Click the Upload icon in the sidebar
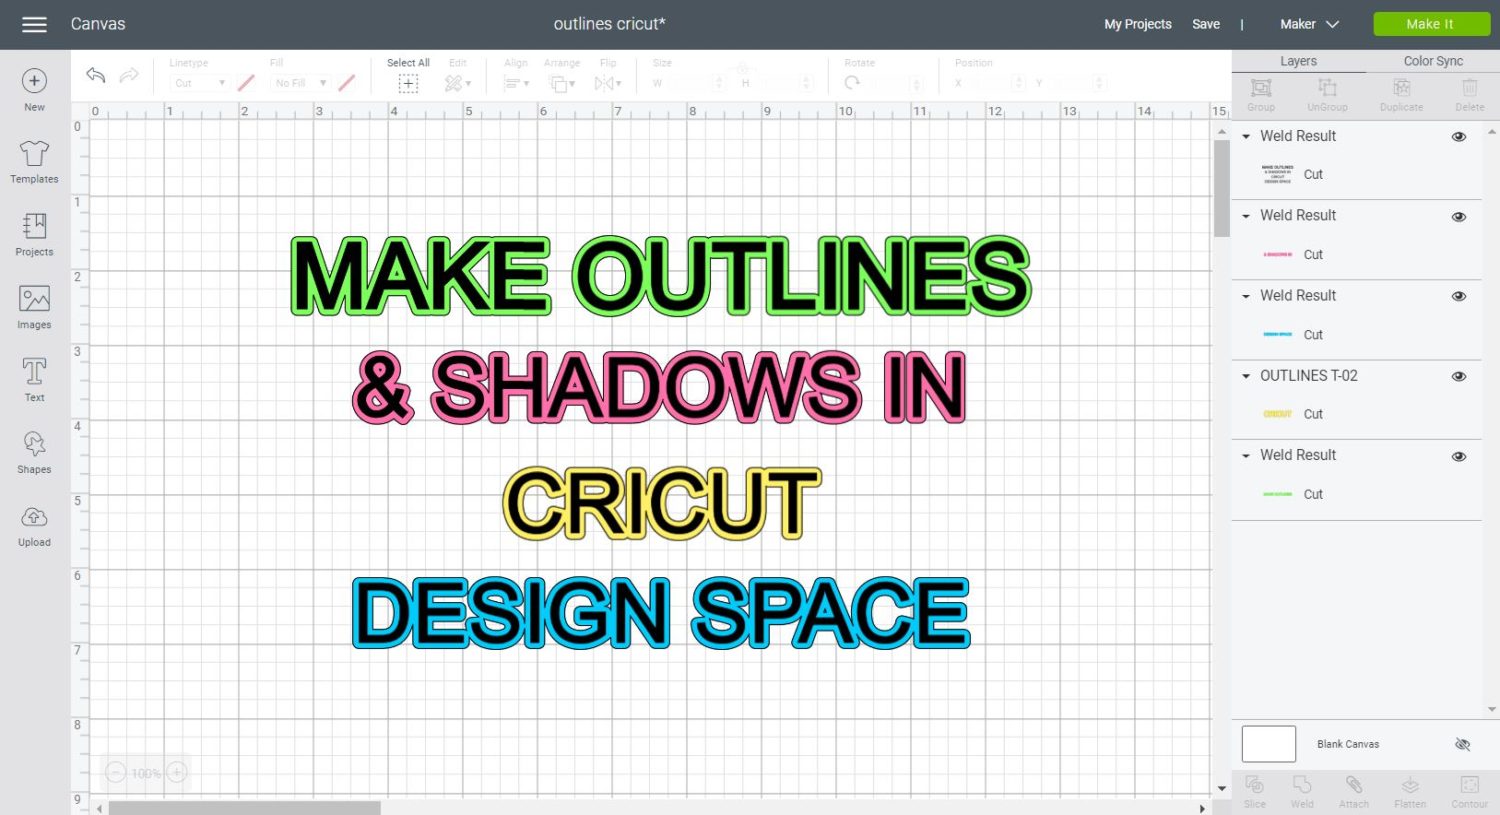The height and width of the screenshot is (815, 1500). point(34,522)
